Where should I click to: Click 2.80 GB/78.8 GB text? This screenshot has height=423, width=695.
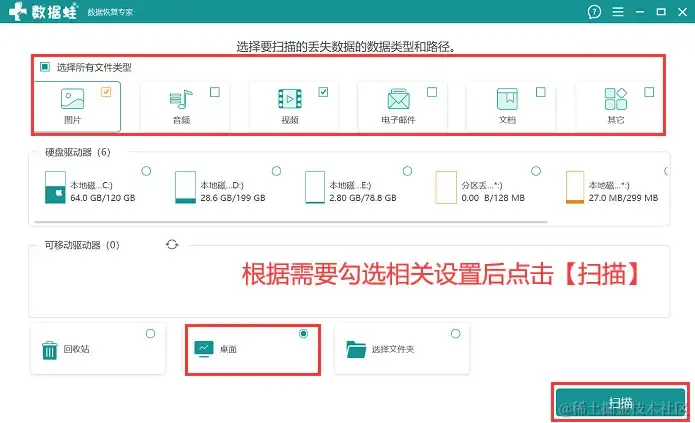tap(363, 198)
